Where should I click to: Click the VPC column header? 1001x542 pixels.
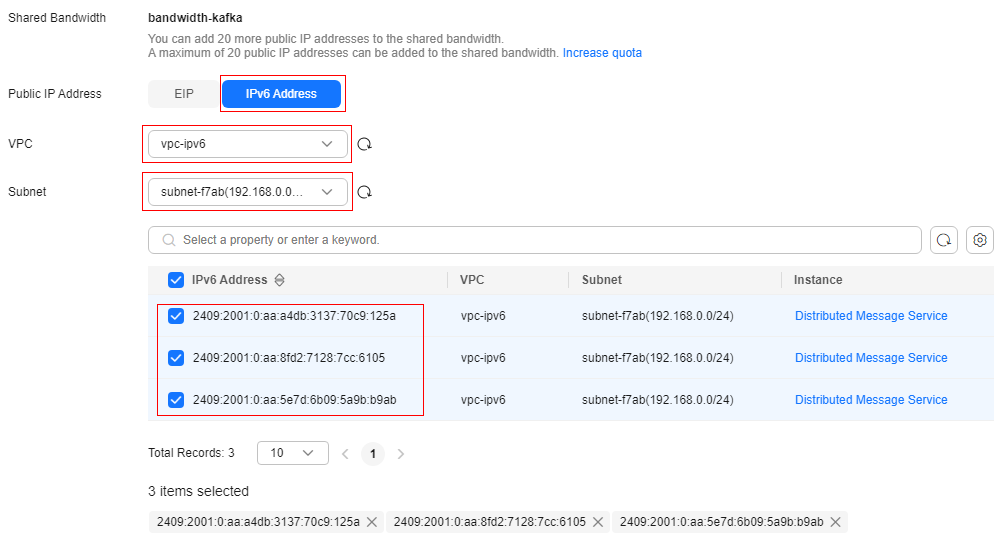point(472,280)
